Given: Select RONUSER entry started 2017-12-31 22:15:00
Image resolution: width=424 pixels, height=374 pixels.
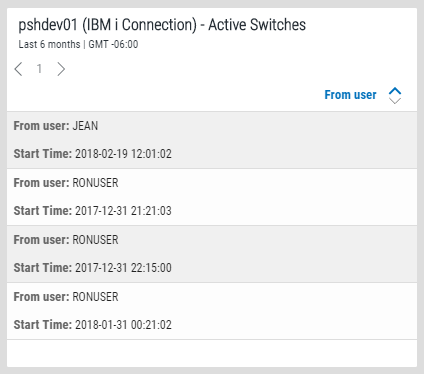Looking at the screenshot, I should [212, 254].
